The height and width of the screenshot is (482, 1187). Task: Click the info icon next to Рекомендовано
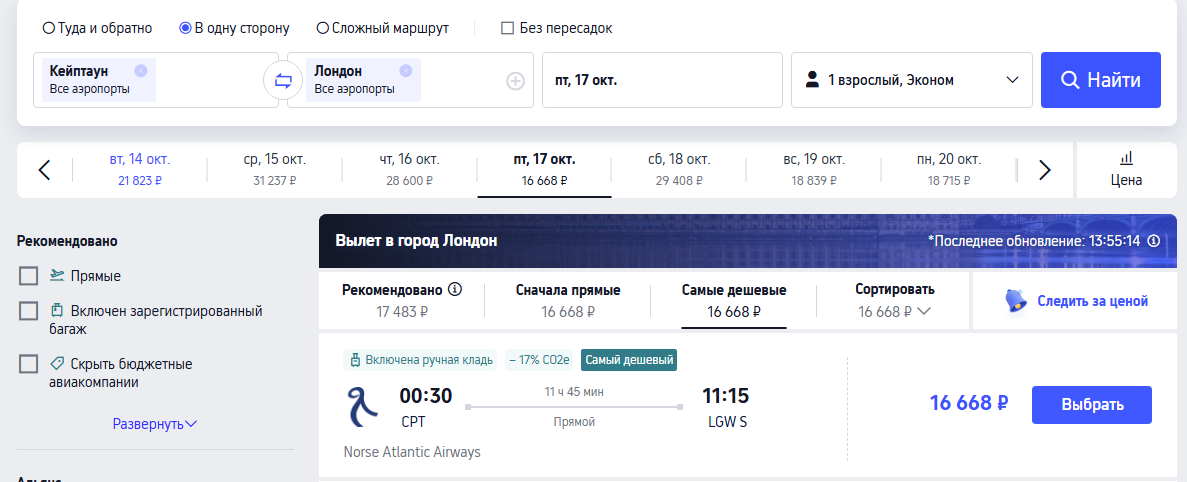455,290
